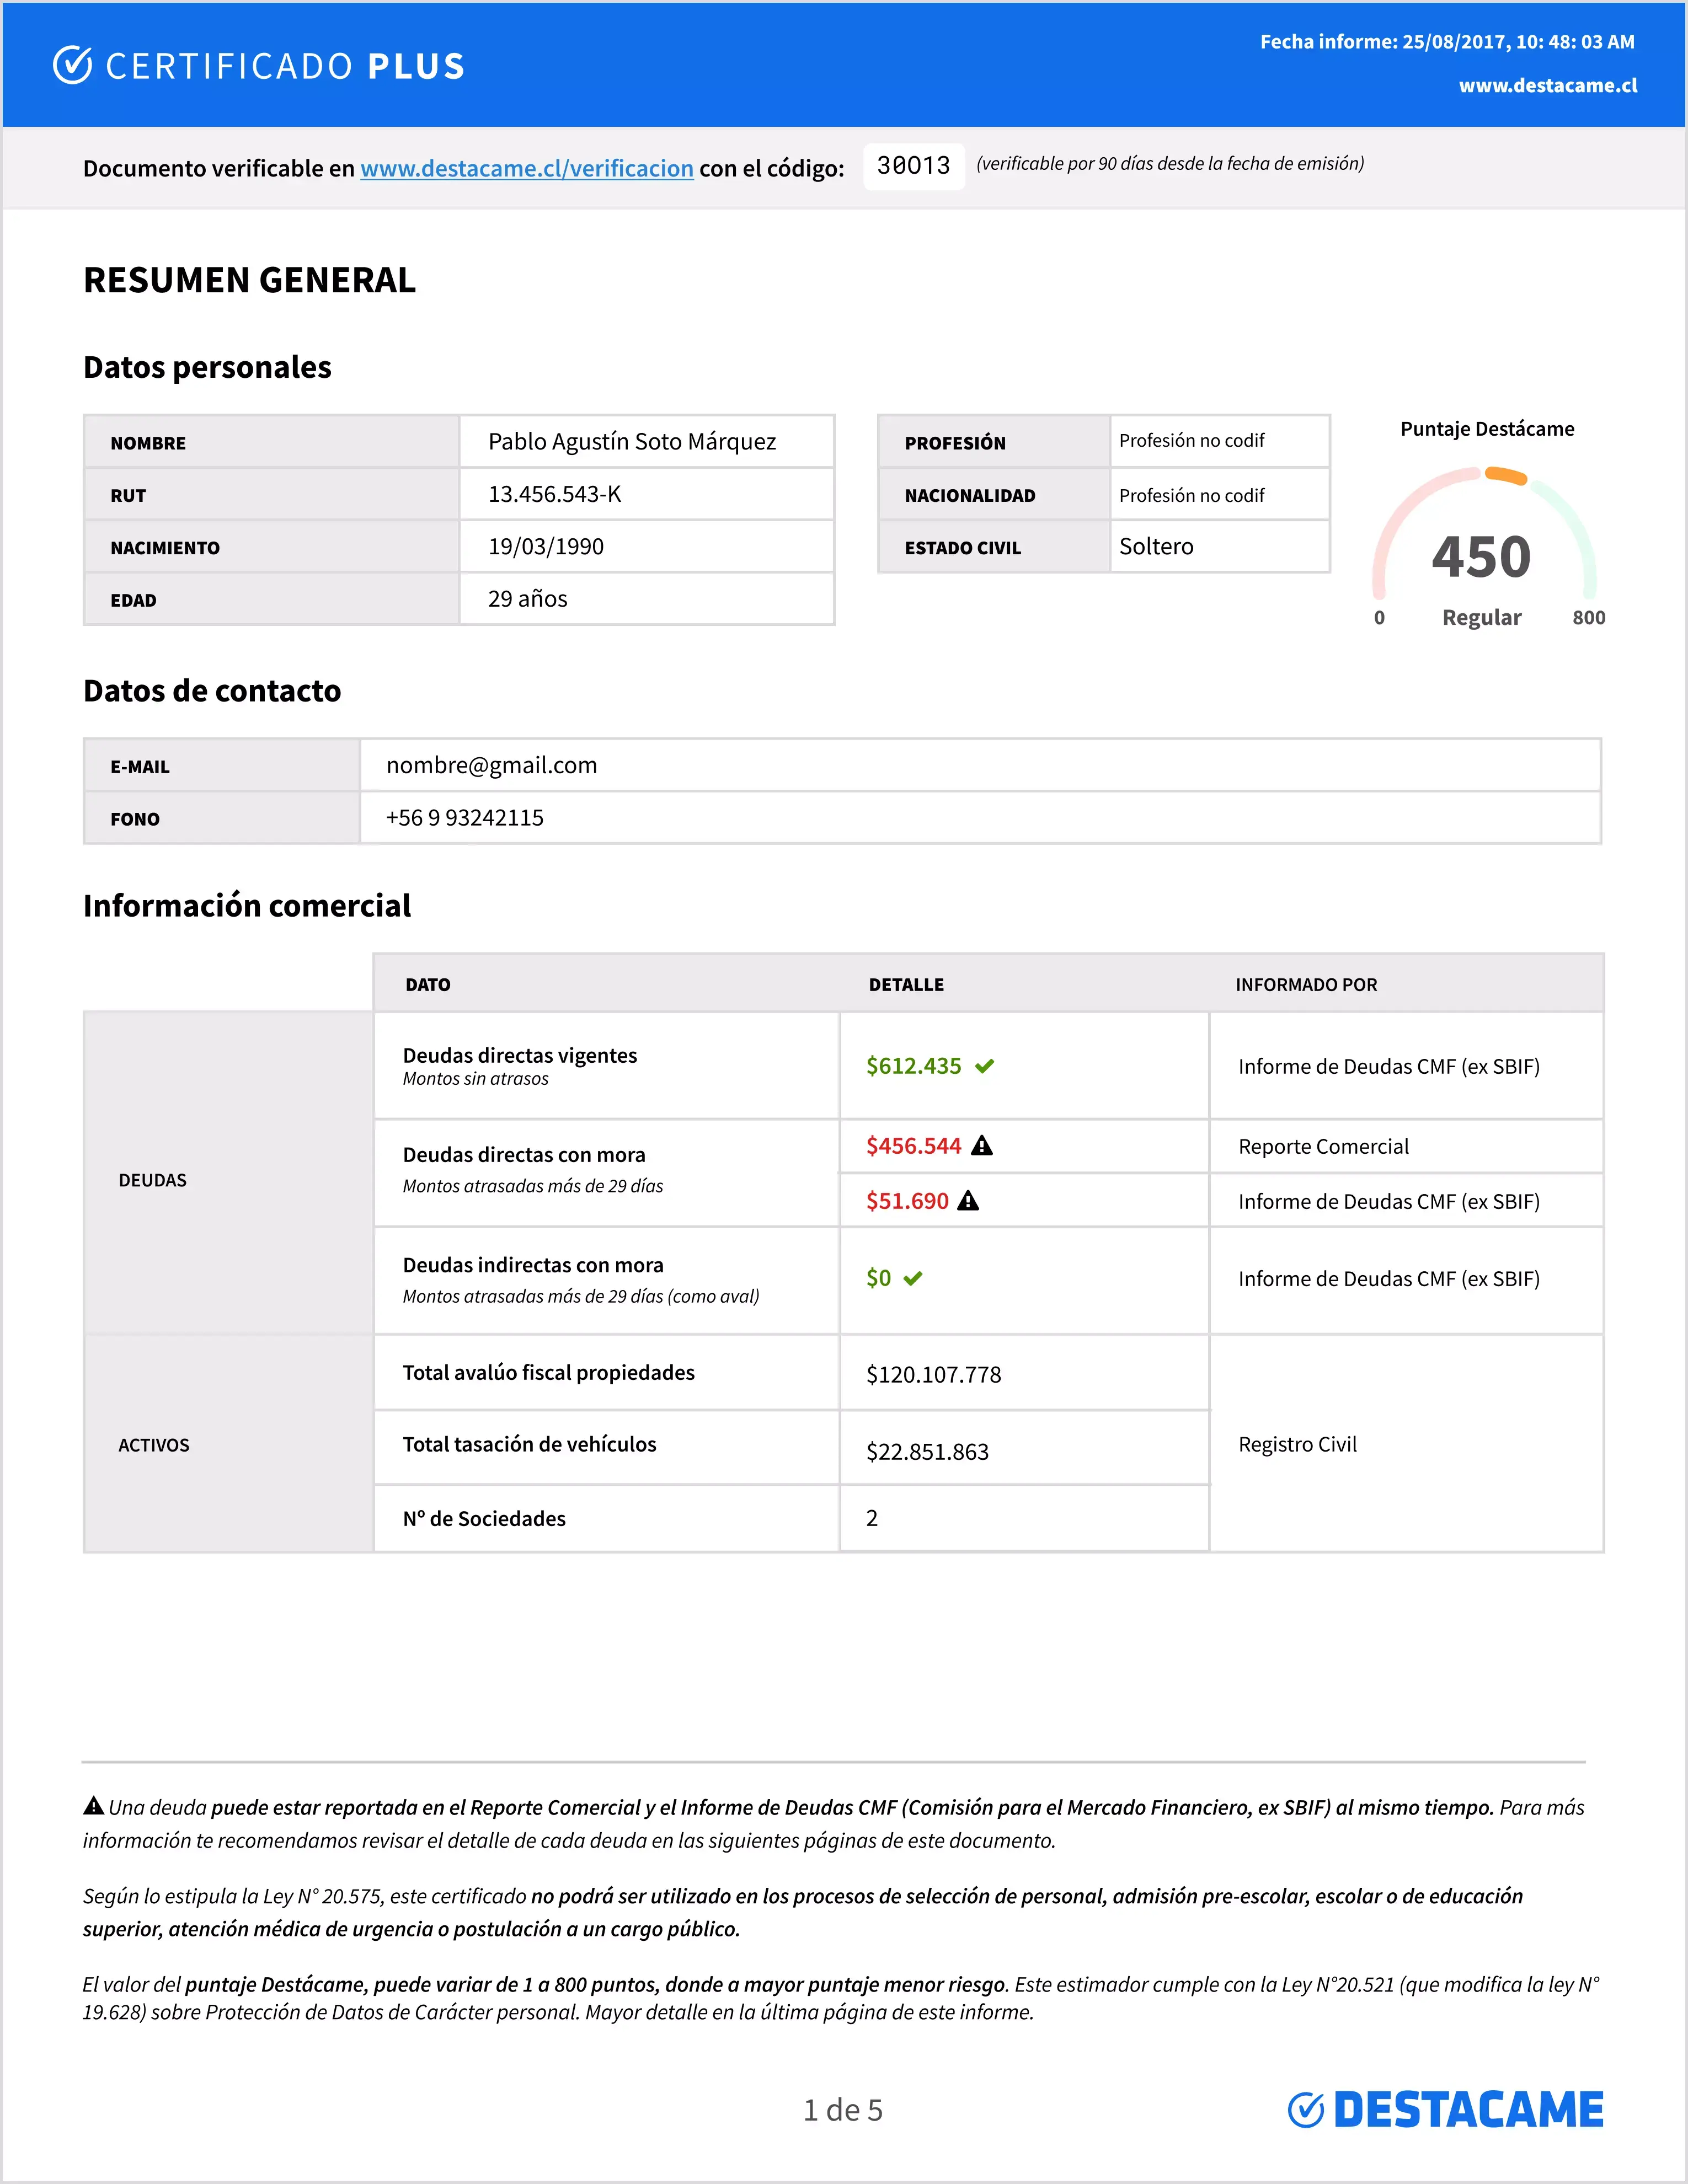The image size is (1688, 2184).
Task: Click the NACIONALIDAD row value
Action: (x=1192, y=496)
